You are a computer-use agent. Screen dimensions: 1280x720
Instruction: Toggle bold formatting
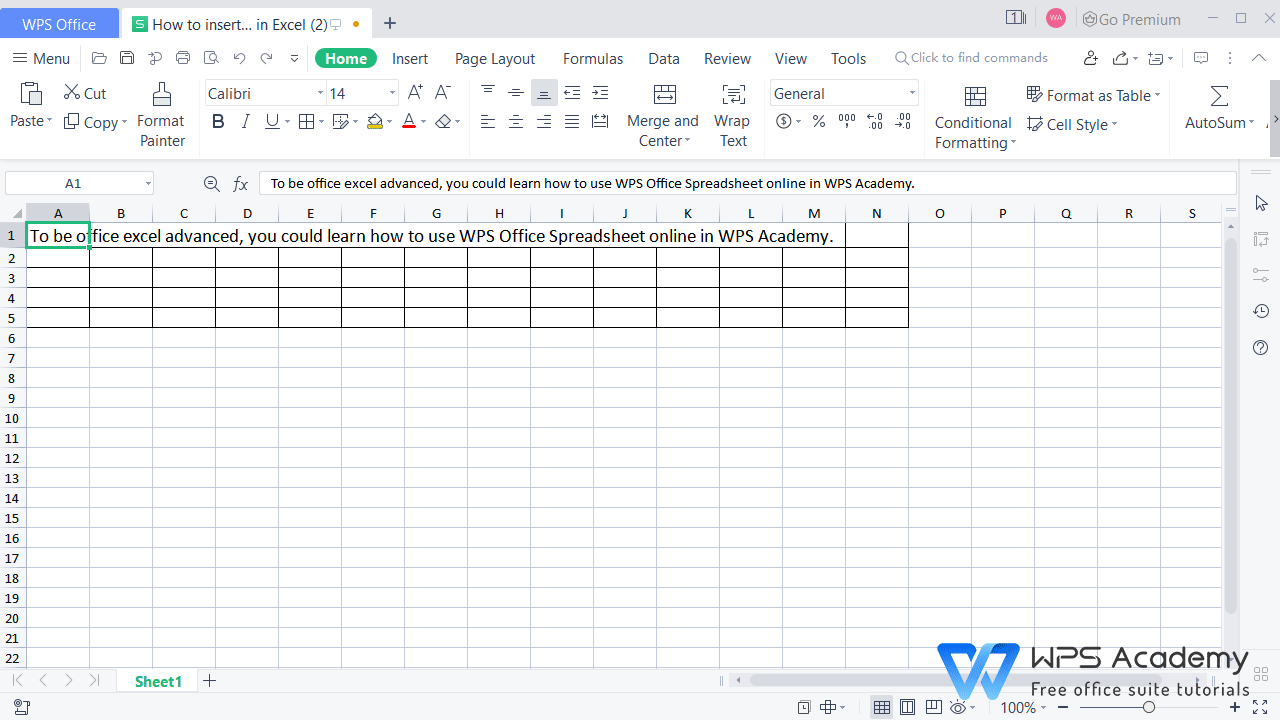tap(218, 121)
